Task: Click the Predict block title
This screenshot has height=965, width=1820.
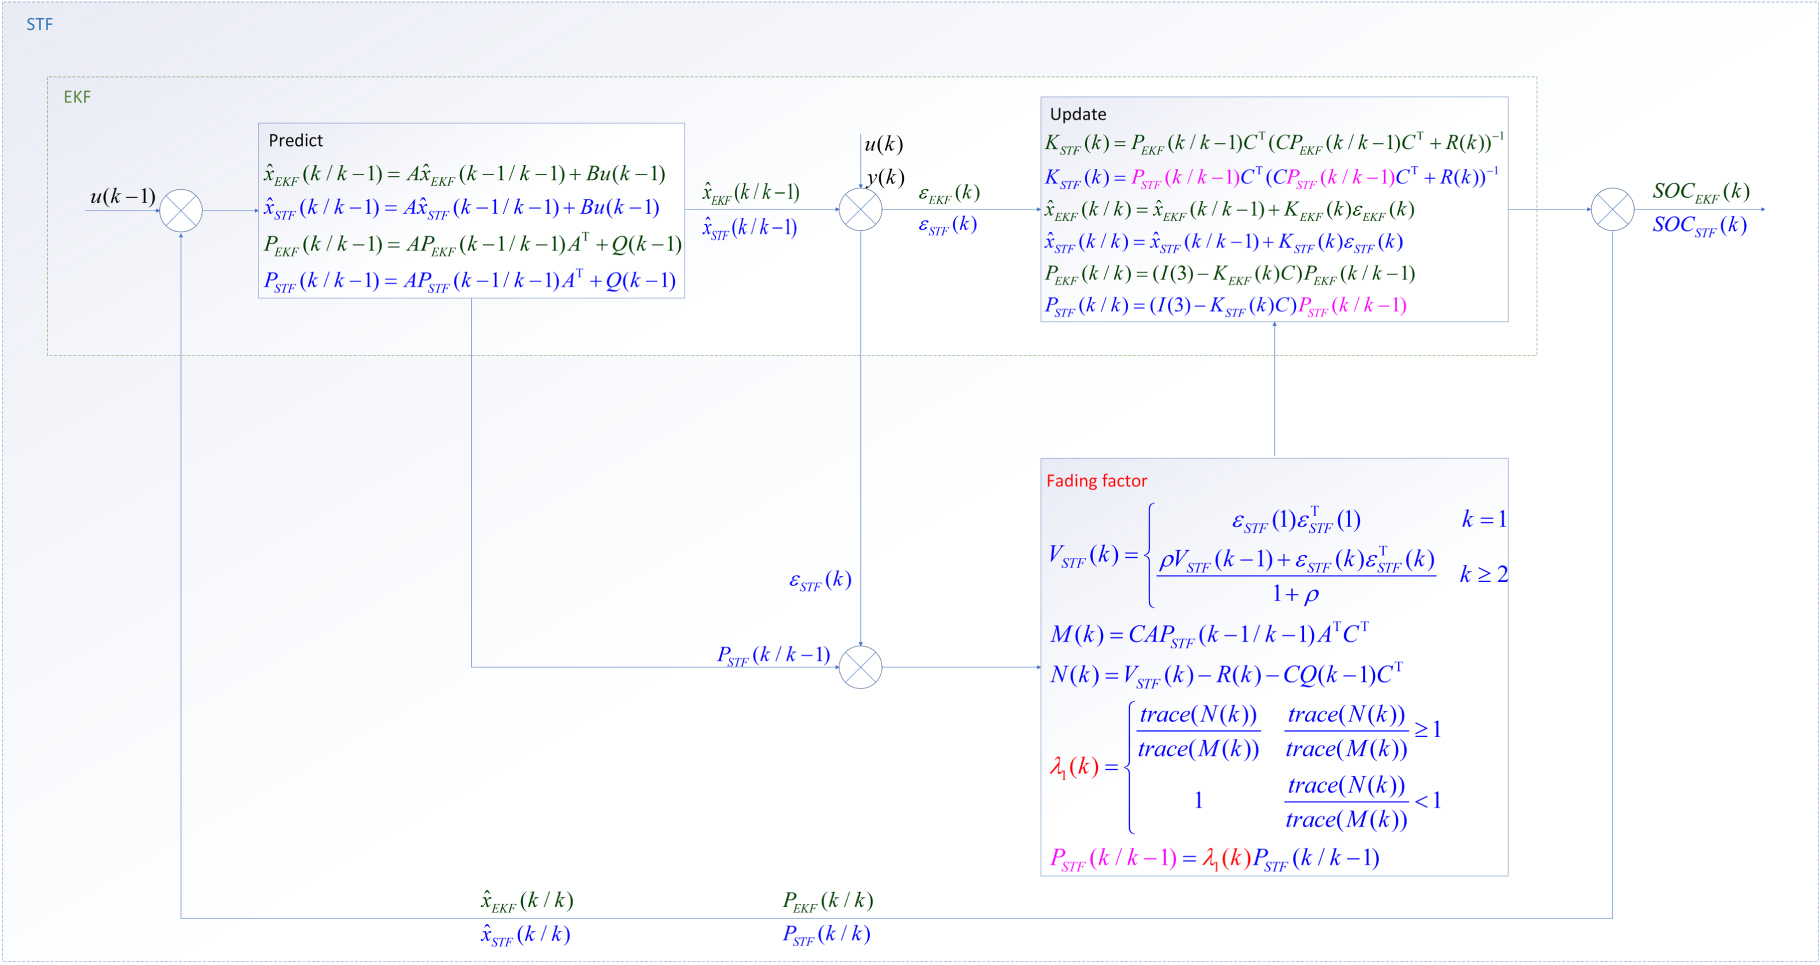Action: (296, 140)
